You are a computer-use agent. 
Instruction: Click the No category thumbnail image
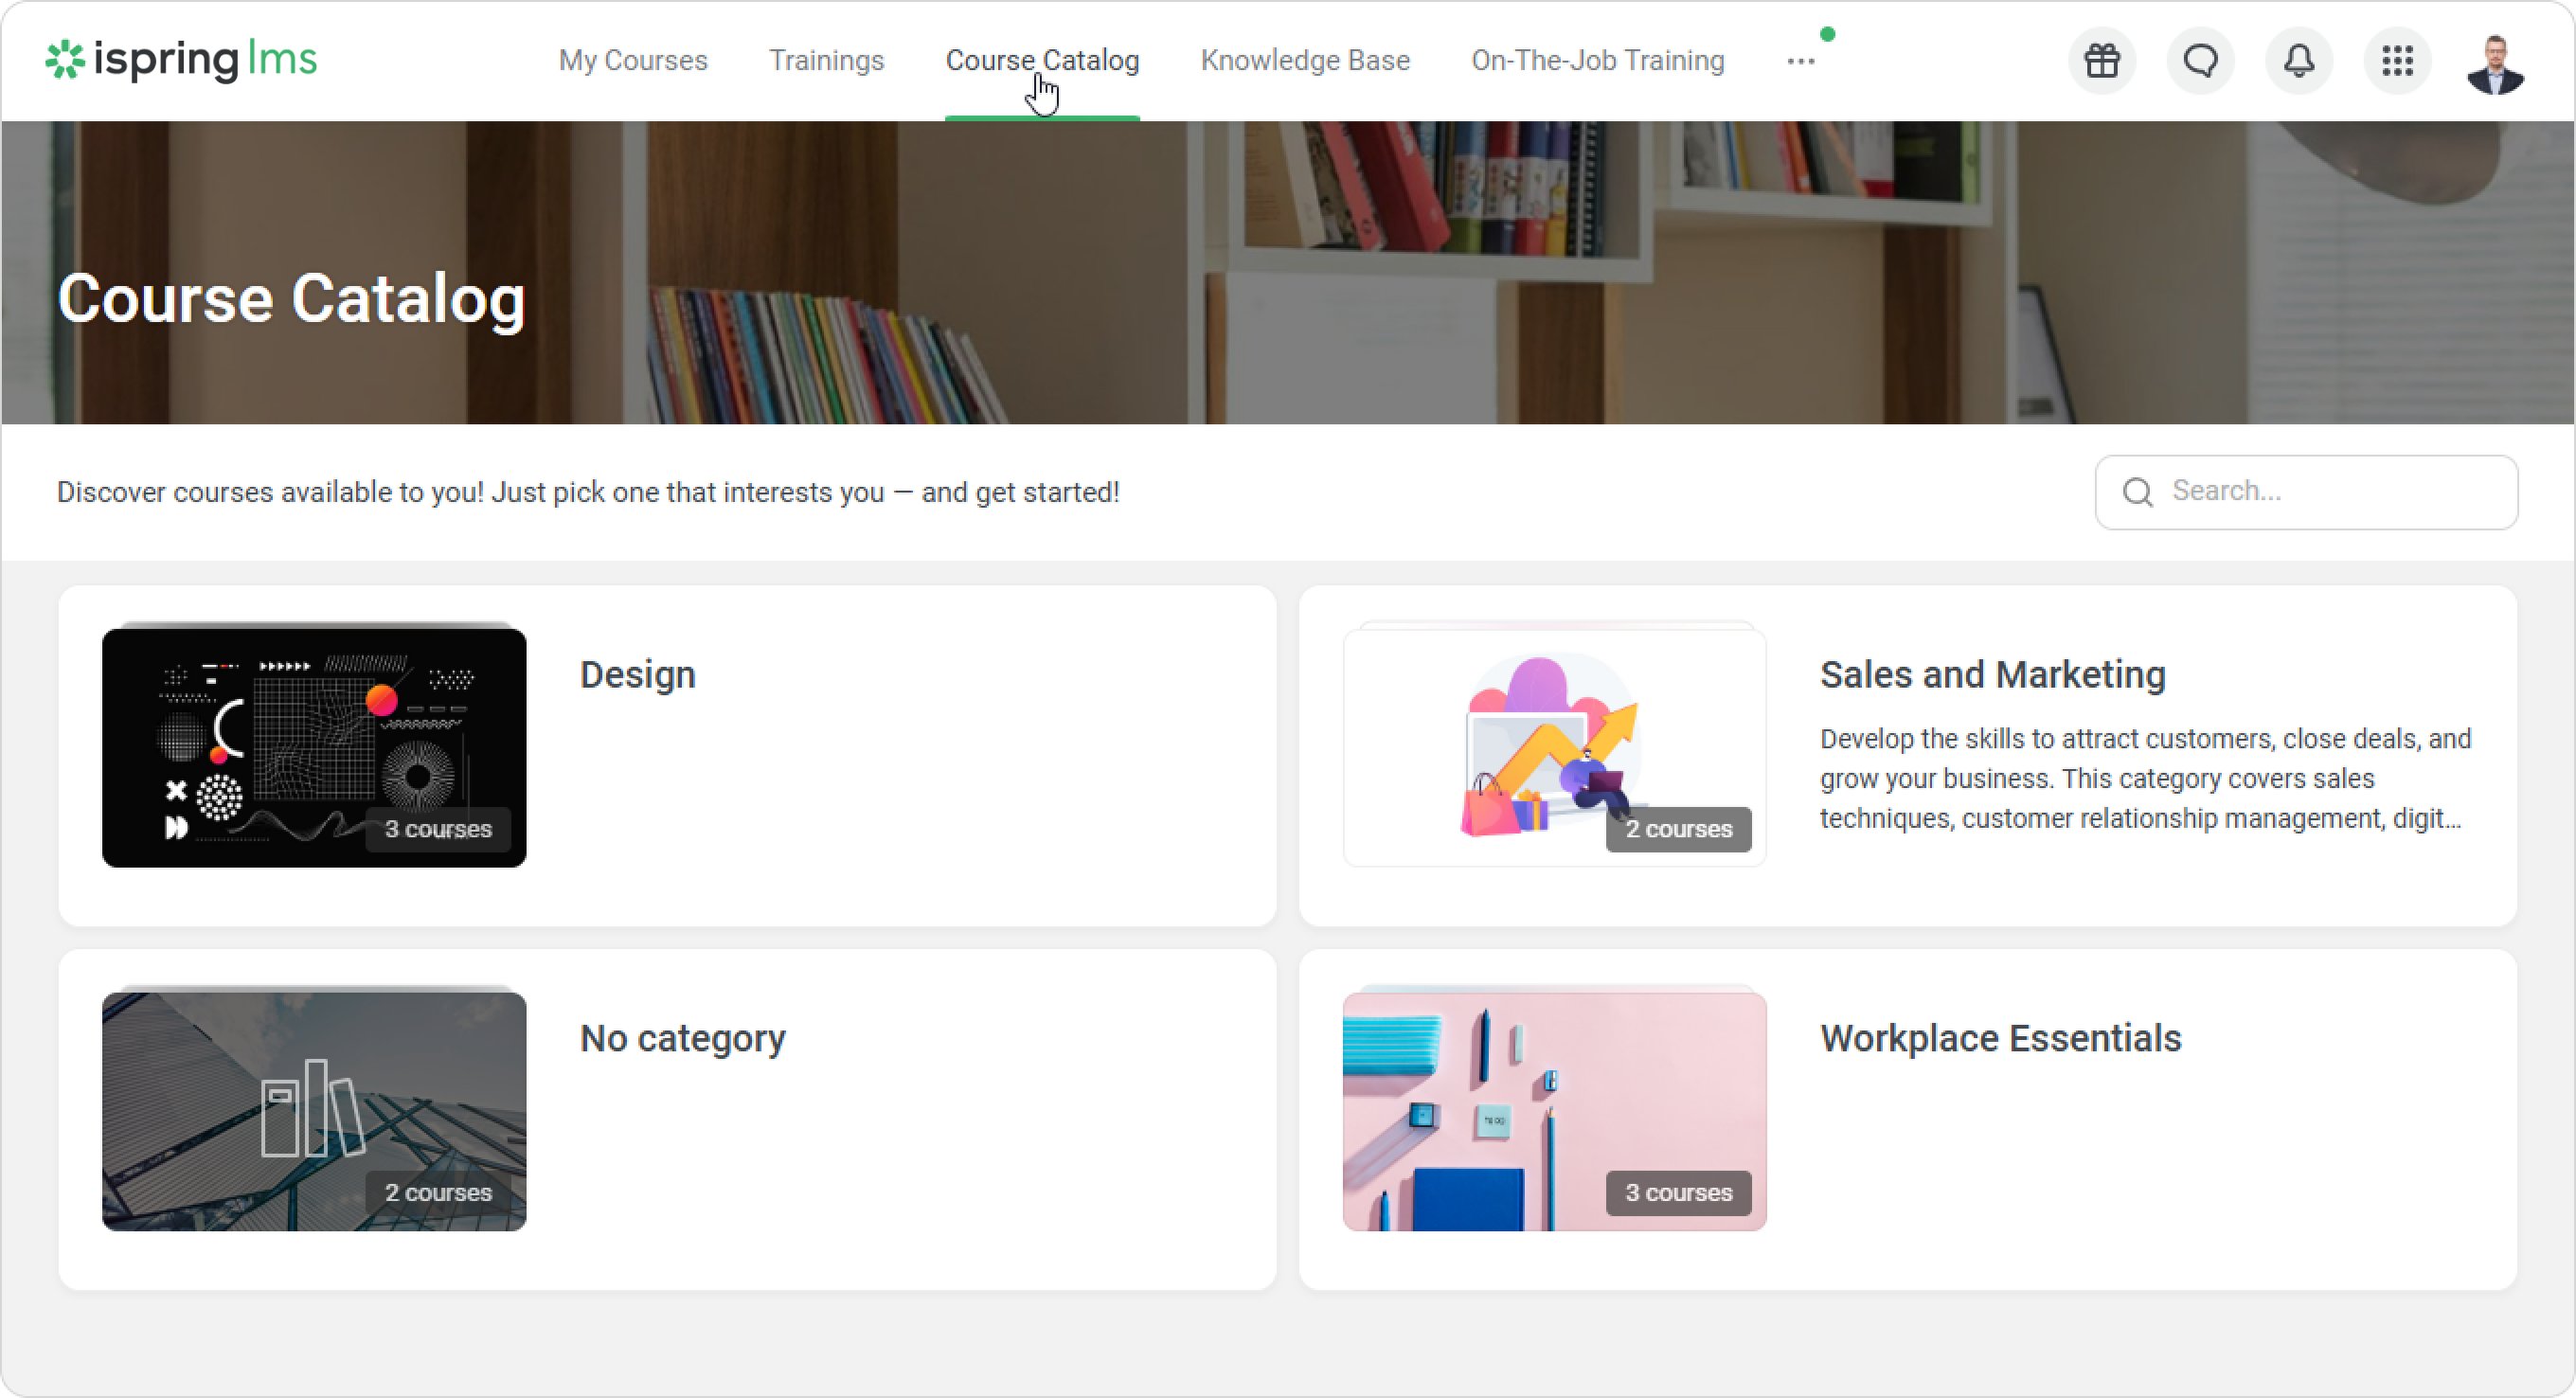pyautogui.click(x=313, y=1110)
